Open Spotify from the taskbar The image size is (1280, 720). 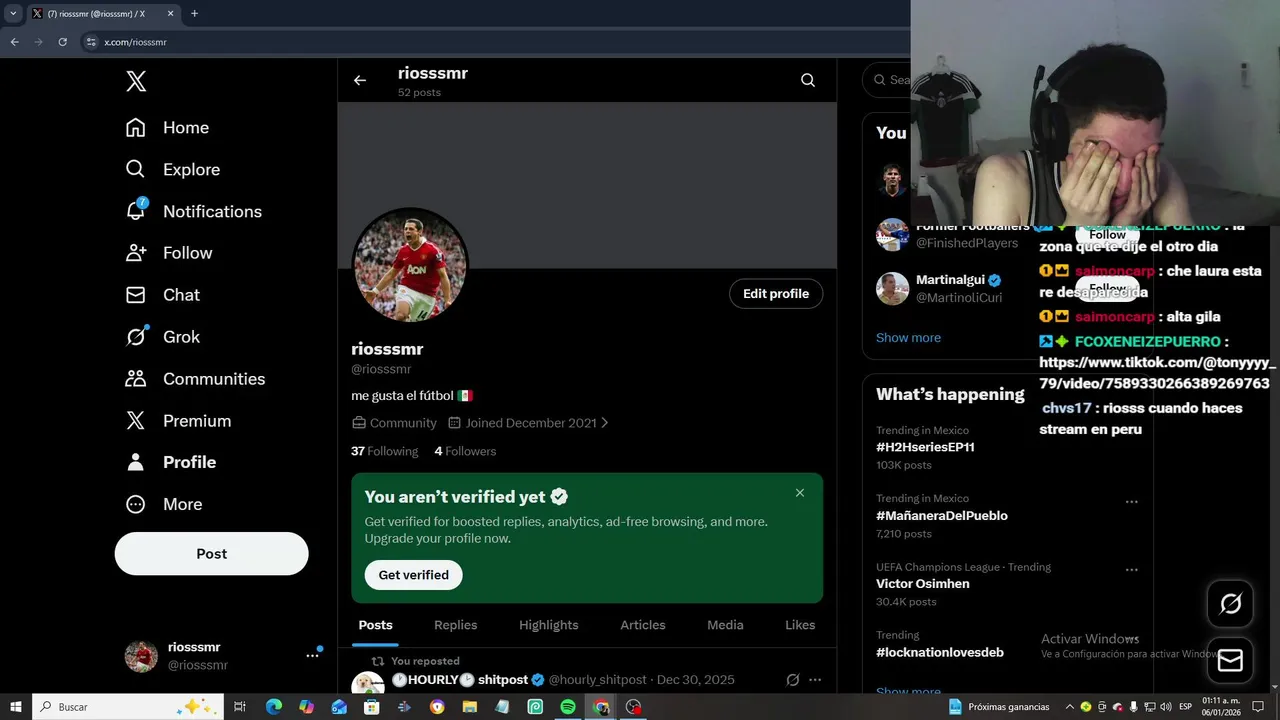[567, 707]
